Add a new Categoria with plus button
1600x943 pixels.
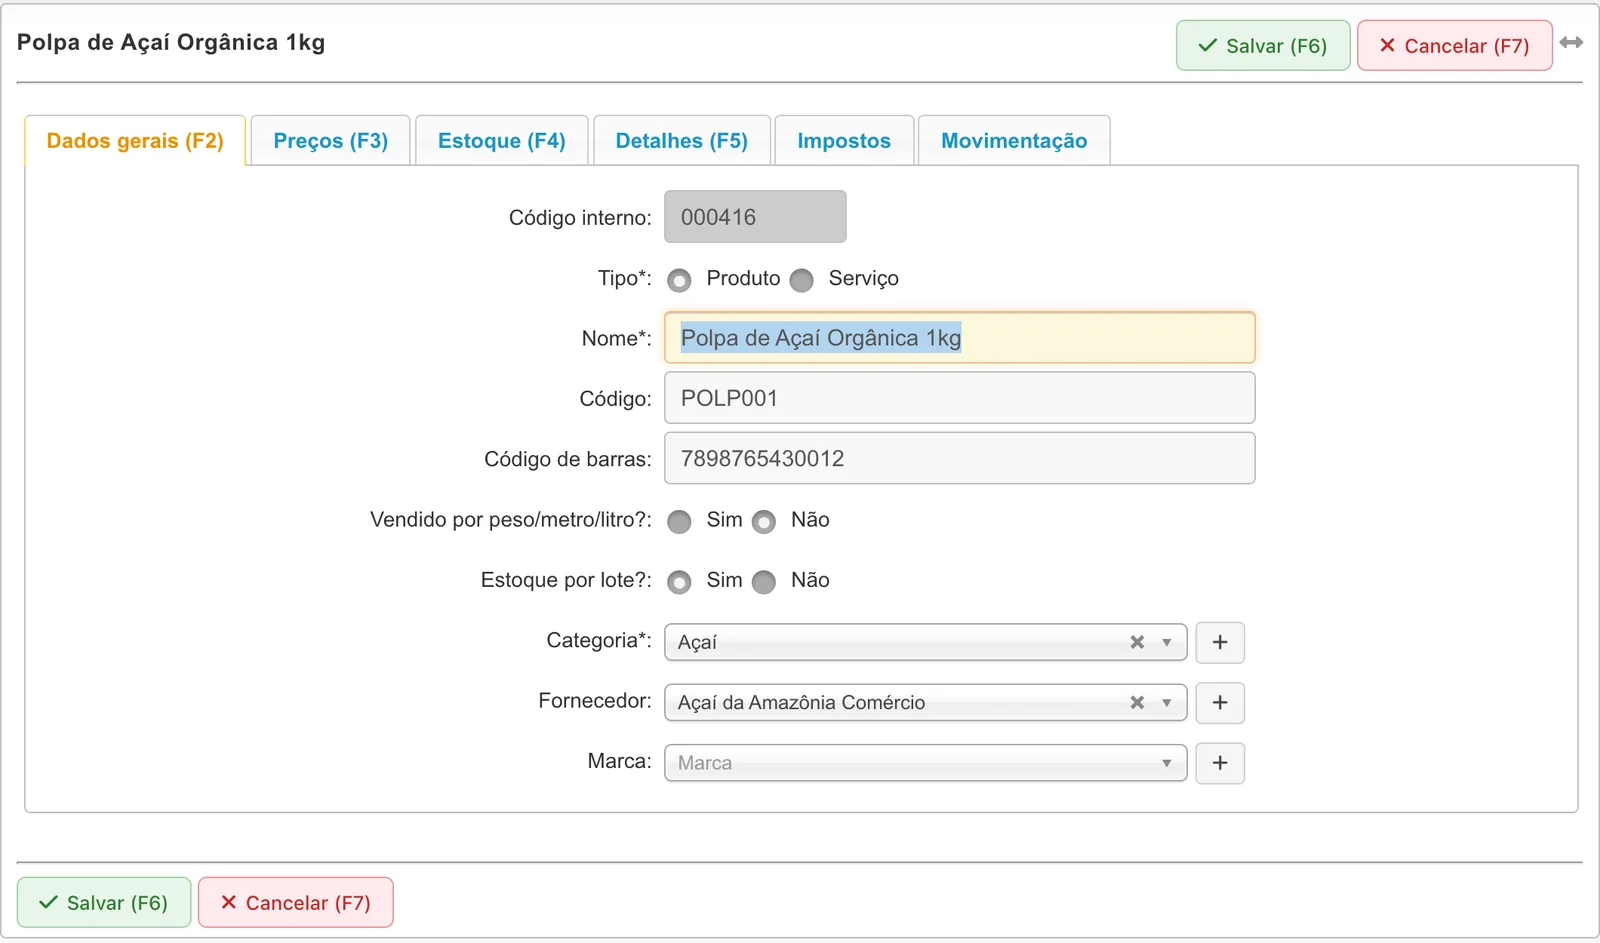click(x=1220, y=642)
